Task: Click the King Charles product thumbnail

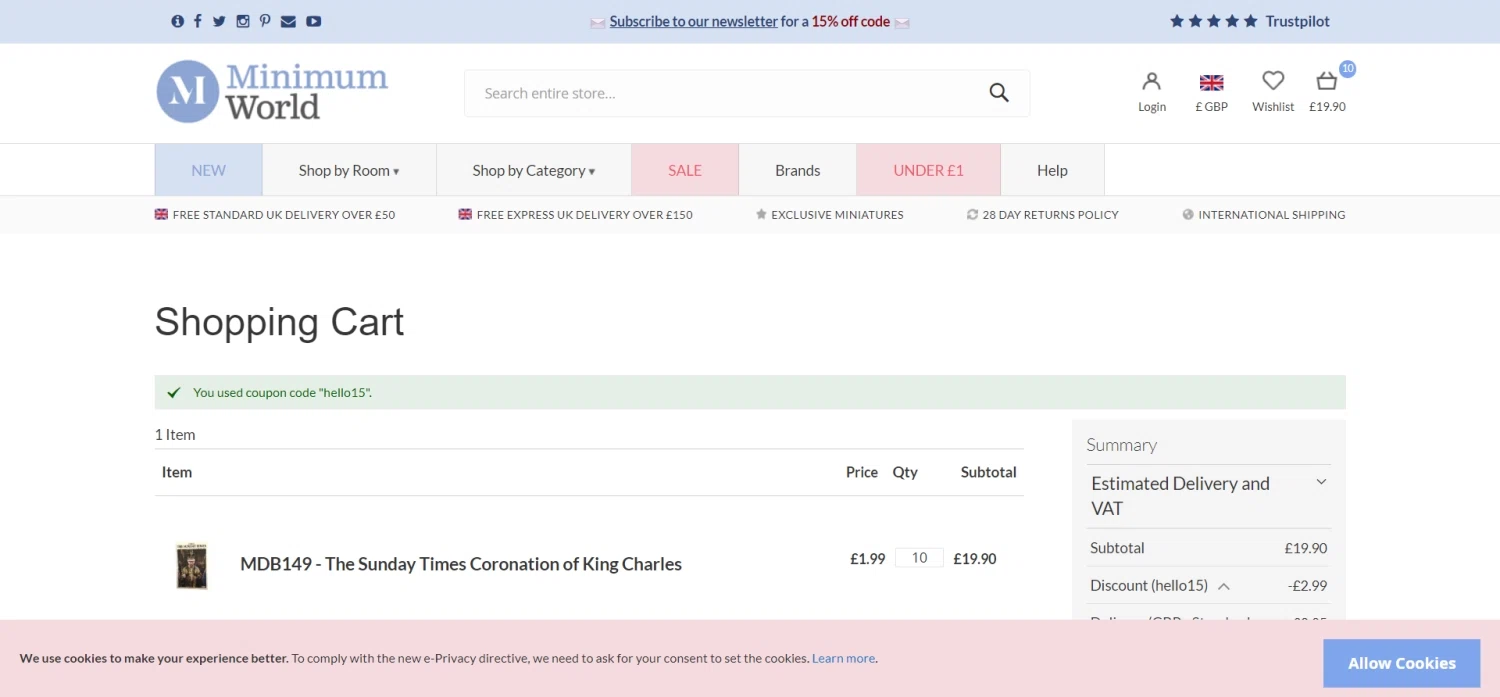Action: [x=192, y=565]
